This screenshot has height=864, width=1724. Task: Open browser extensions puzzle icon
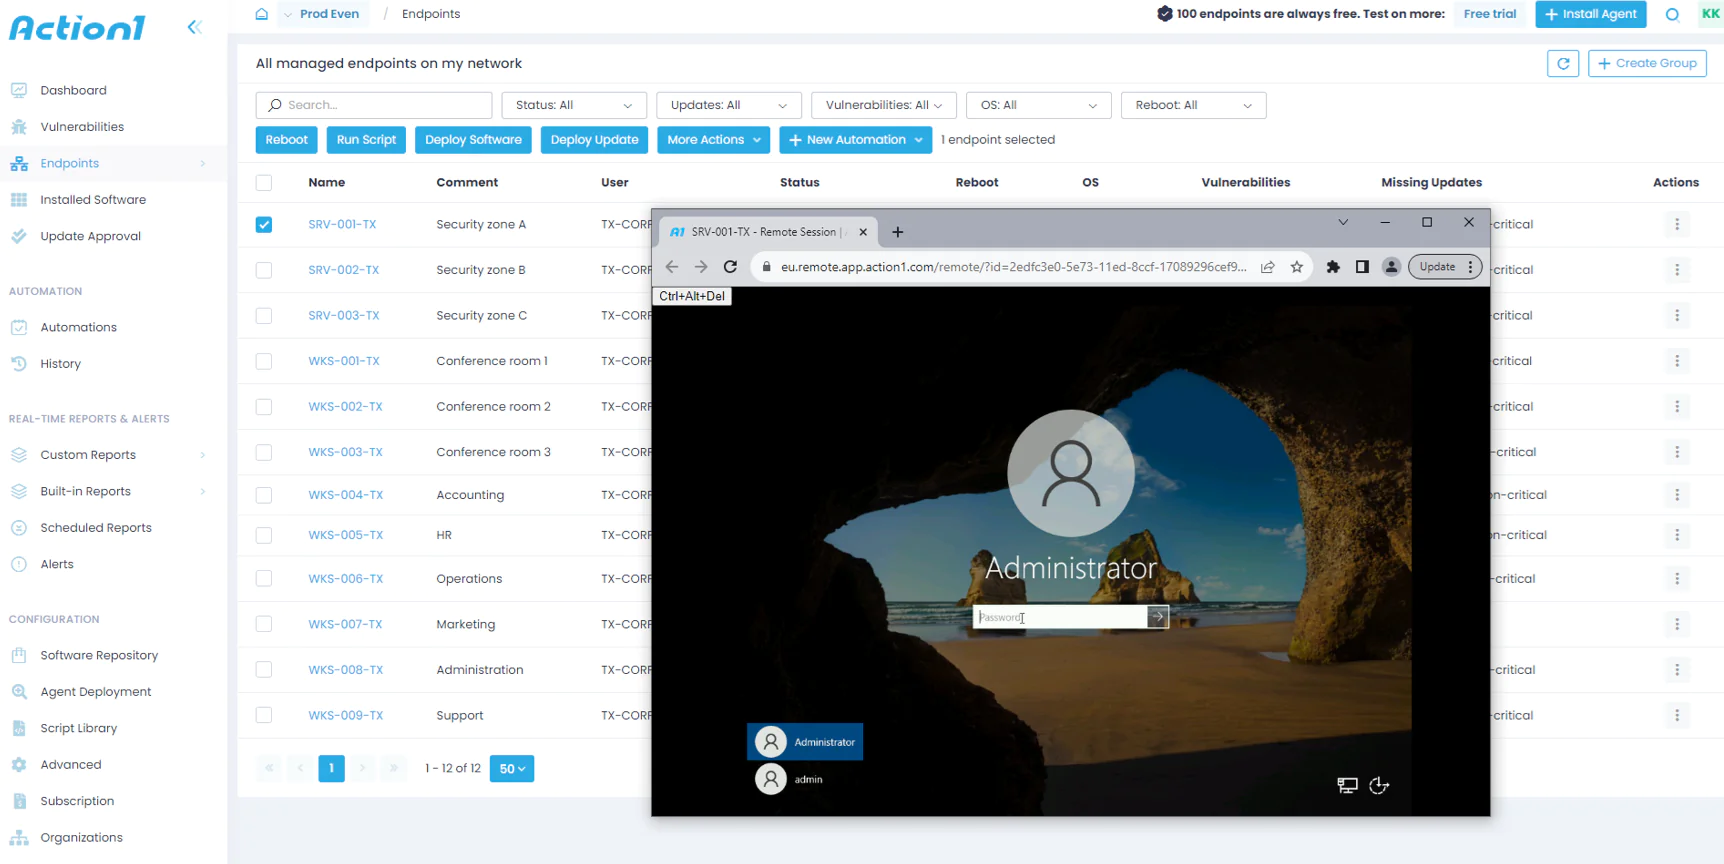pos(1333,267)
